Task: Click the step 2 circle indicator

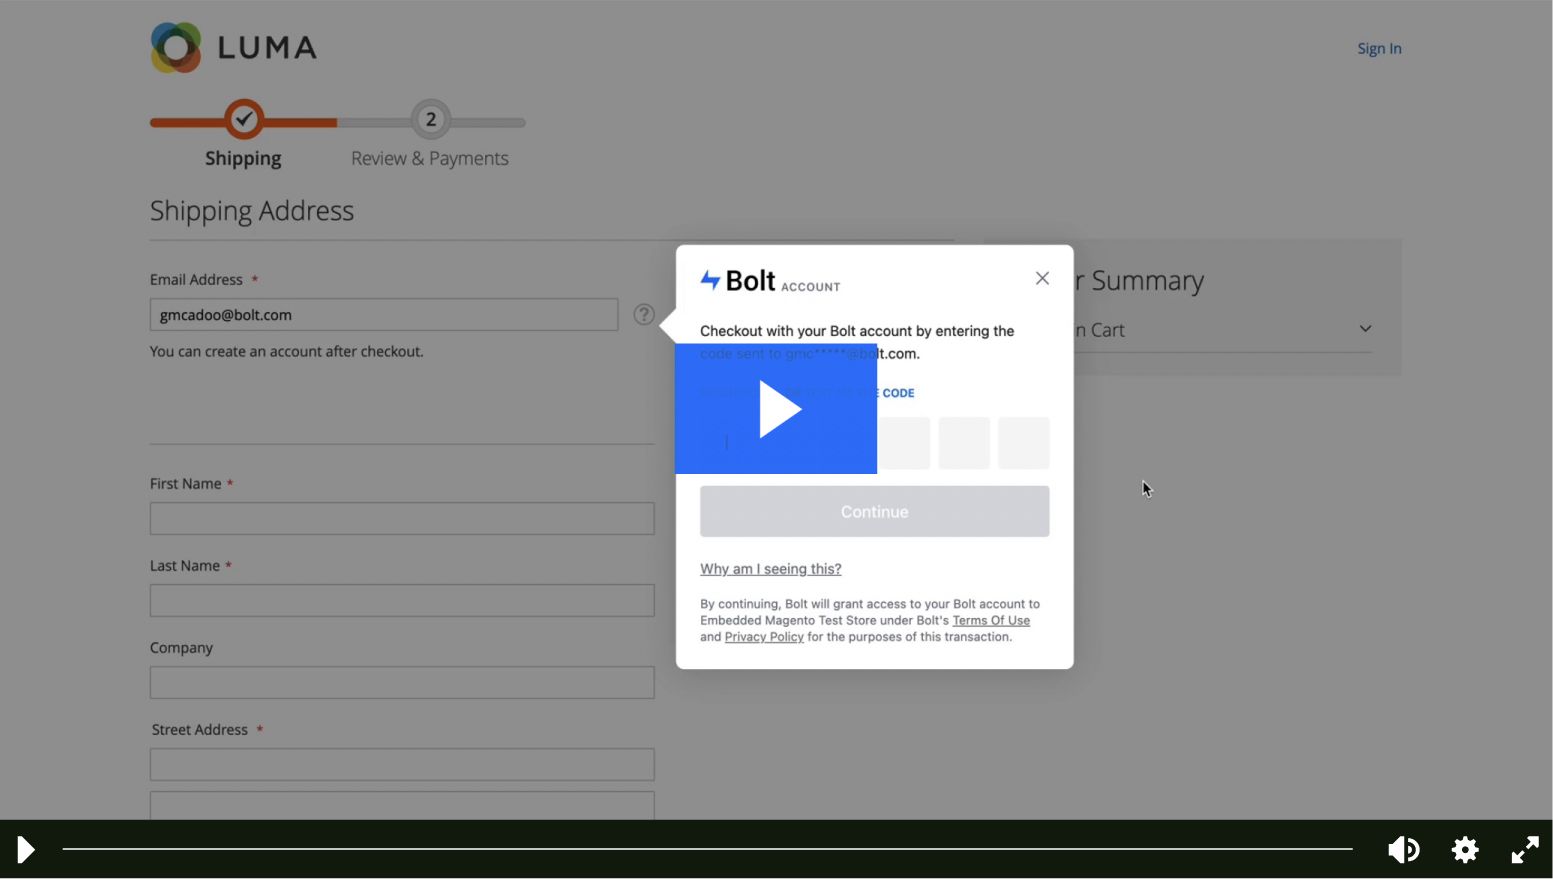Action: coord(431,119)
